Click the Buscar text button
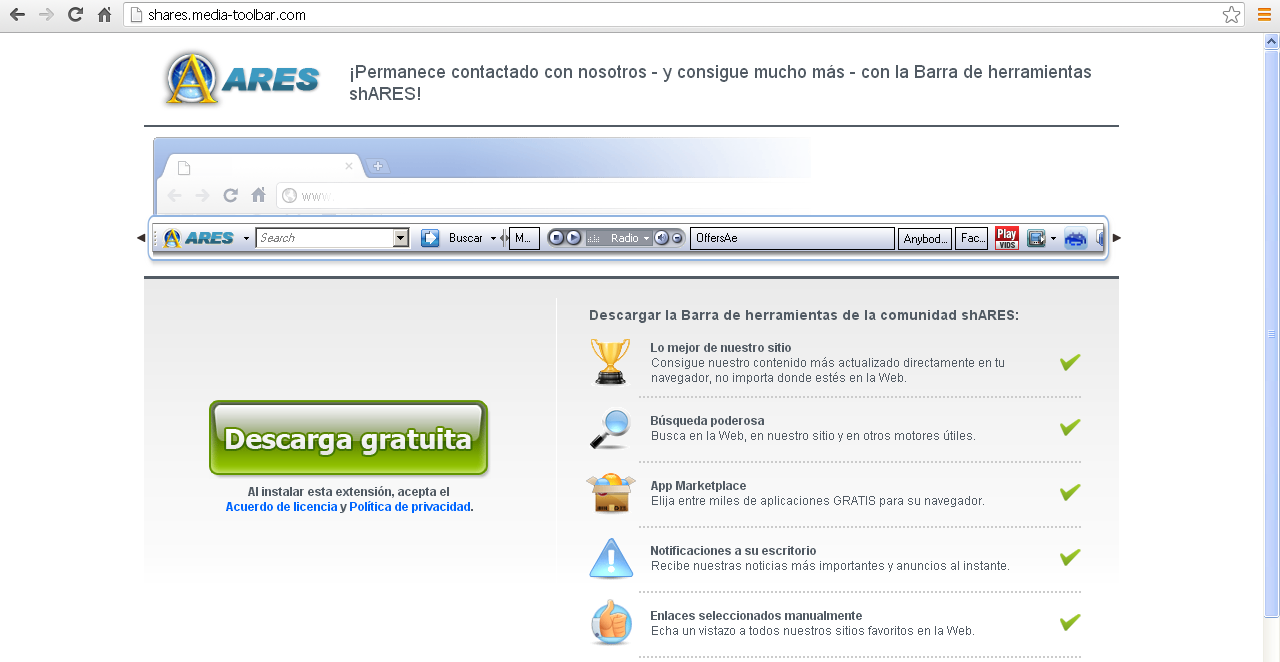The width and height of the screenshot is (1280, 662). (466, 238)
